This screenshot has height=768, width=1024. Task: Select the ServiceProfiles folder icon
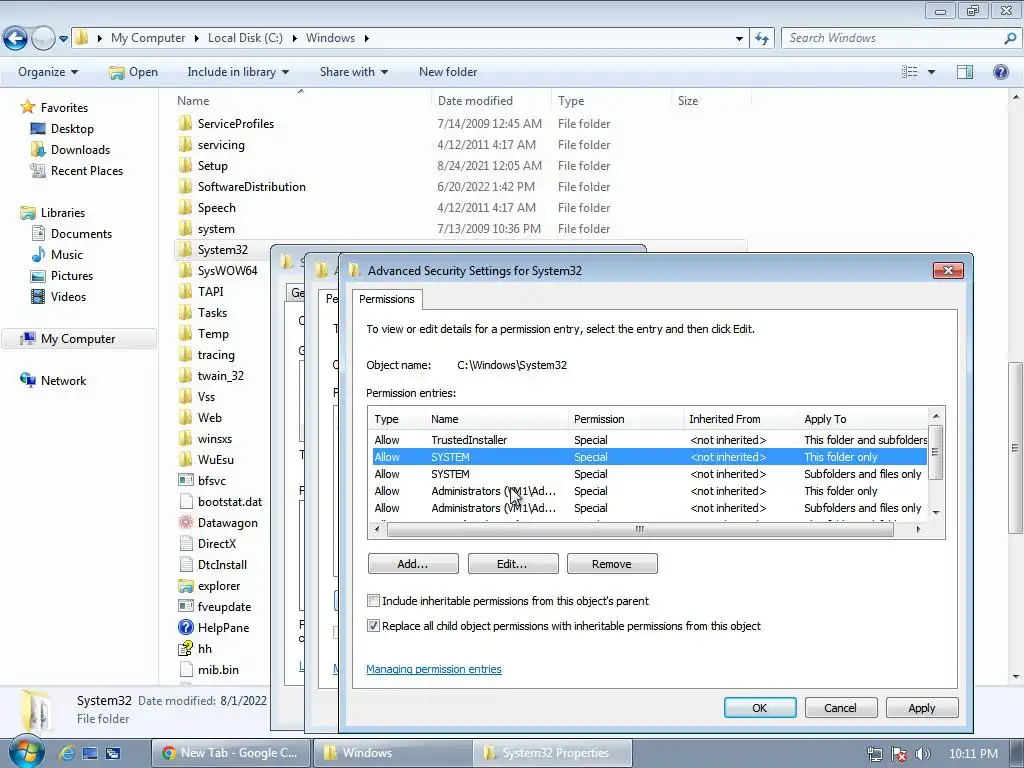click(185, 123)
